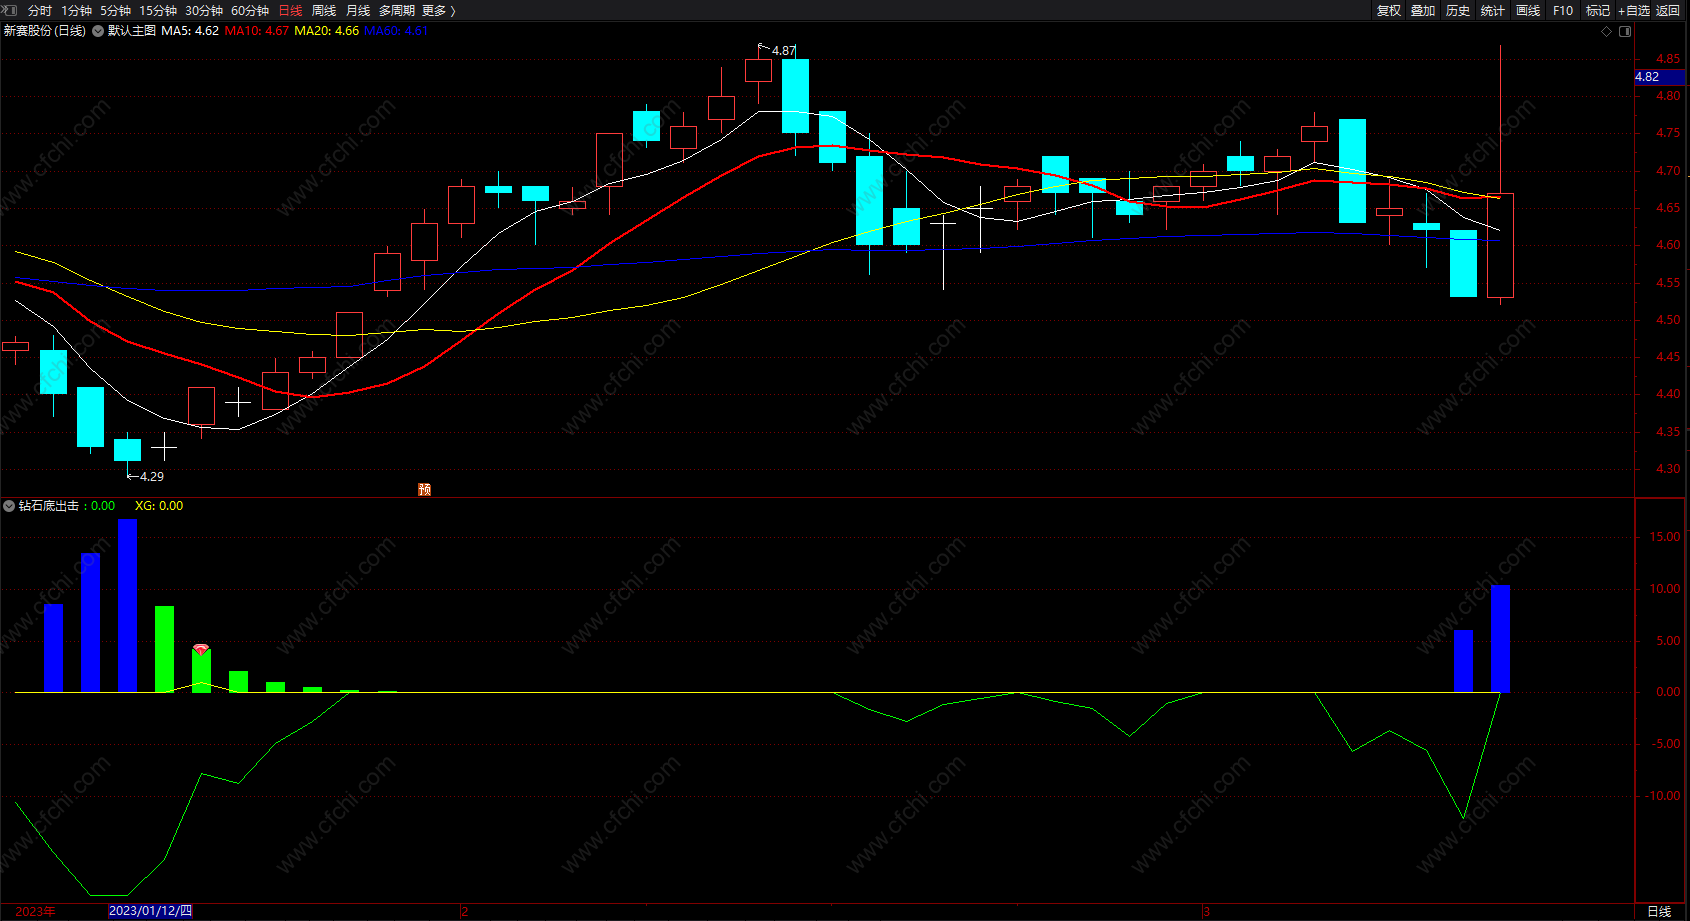
Task: Click the month 3 marker on time axis
Action: (x=1207, y=911)
